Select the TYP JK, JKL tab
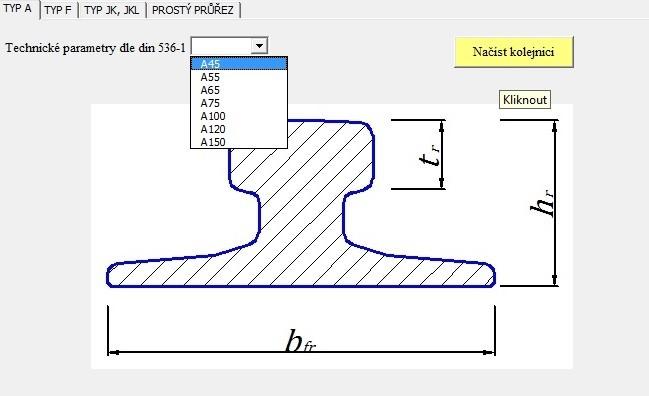The image size is (649, 396). click(111, 10)
